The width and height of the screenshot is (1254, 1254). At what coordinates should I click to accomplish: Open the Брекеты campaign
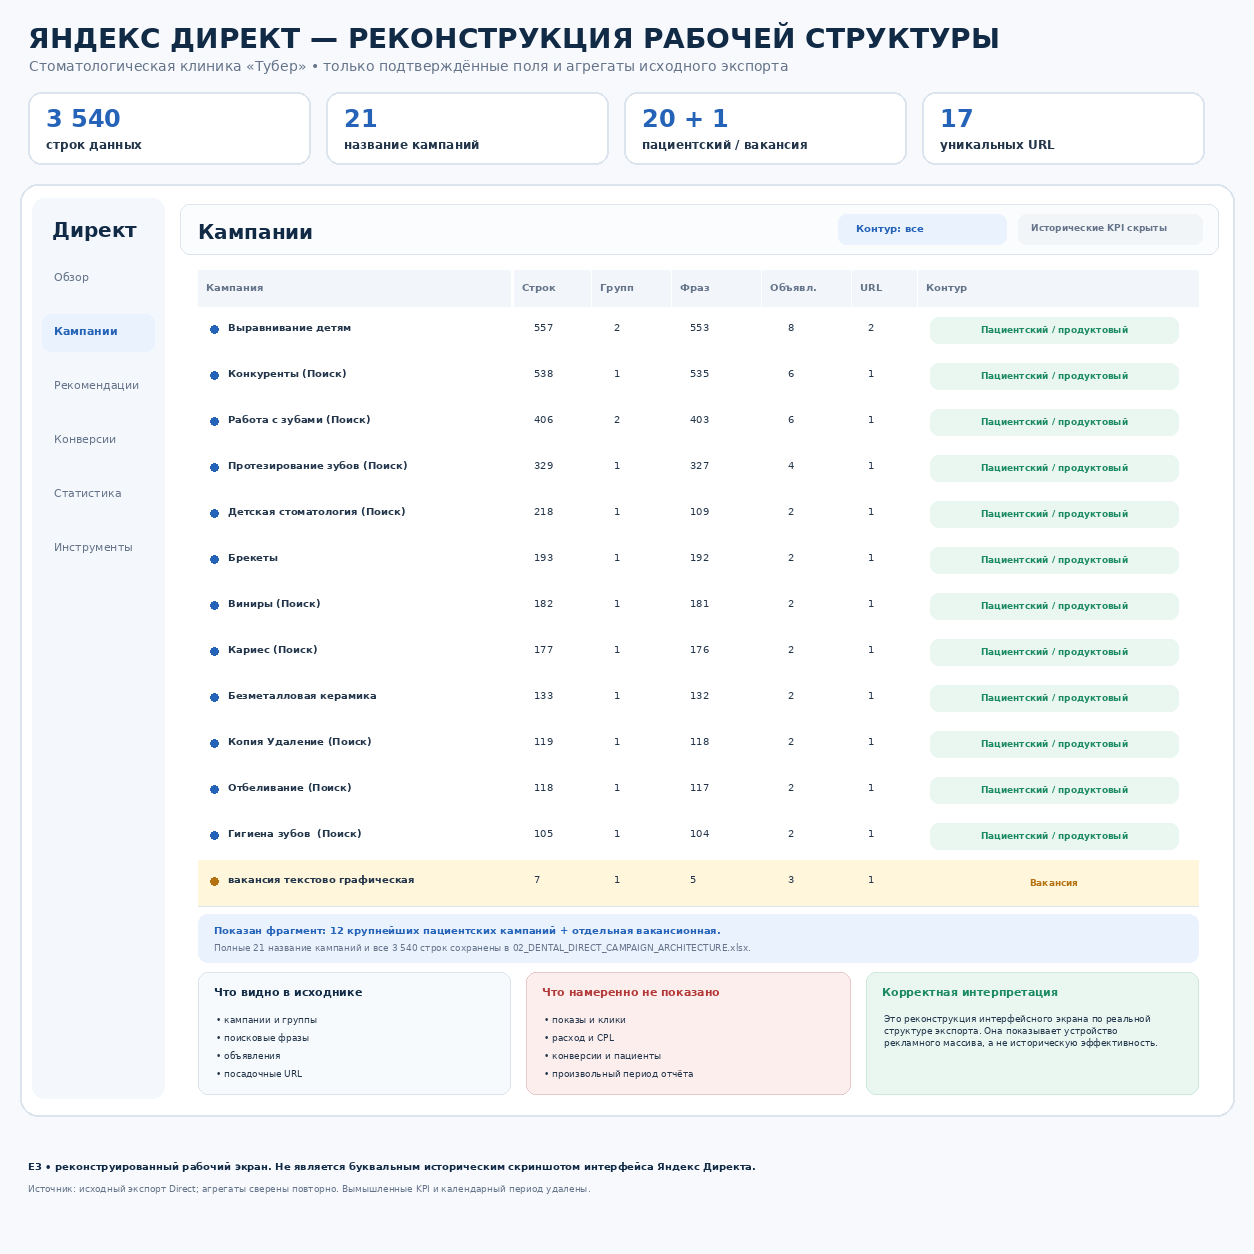click(x=253, y=558)
